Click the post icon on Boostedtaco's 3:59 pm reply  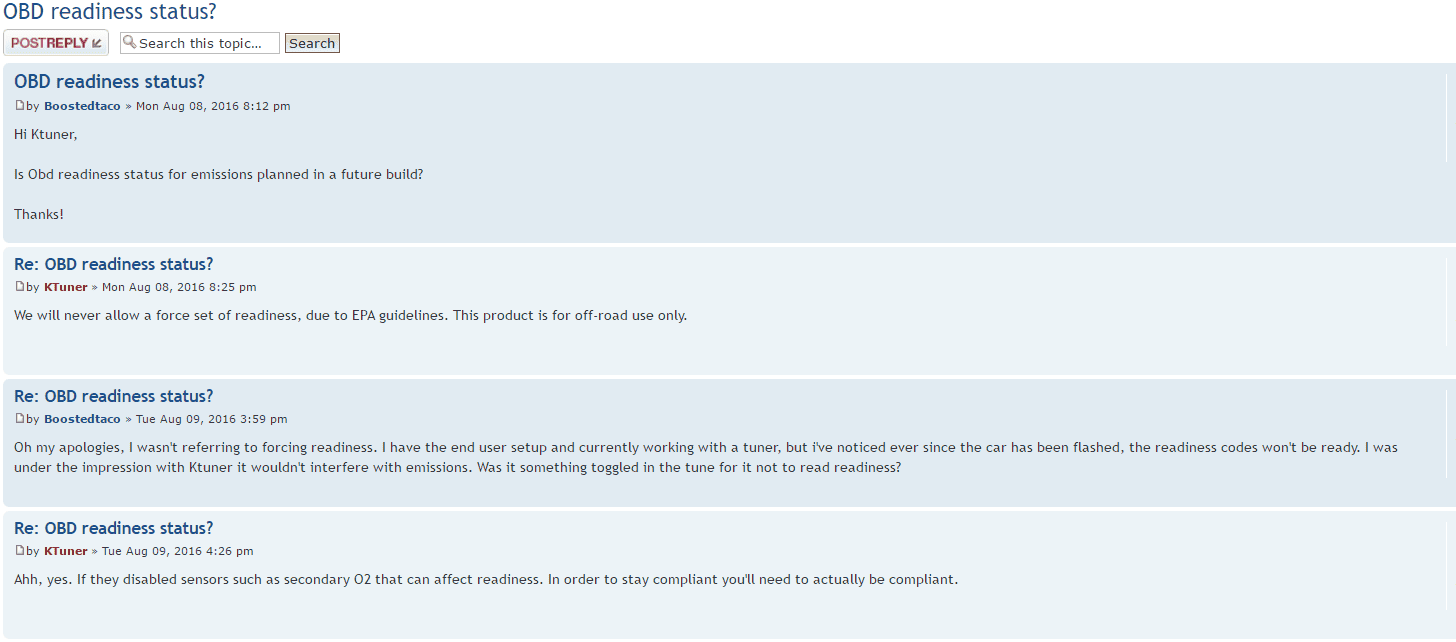[19, 419]
